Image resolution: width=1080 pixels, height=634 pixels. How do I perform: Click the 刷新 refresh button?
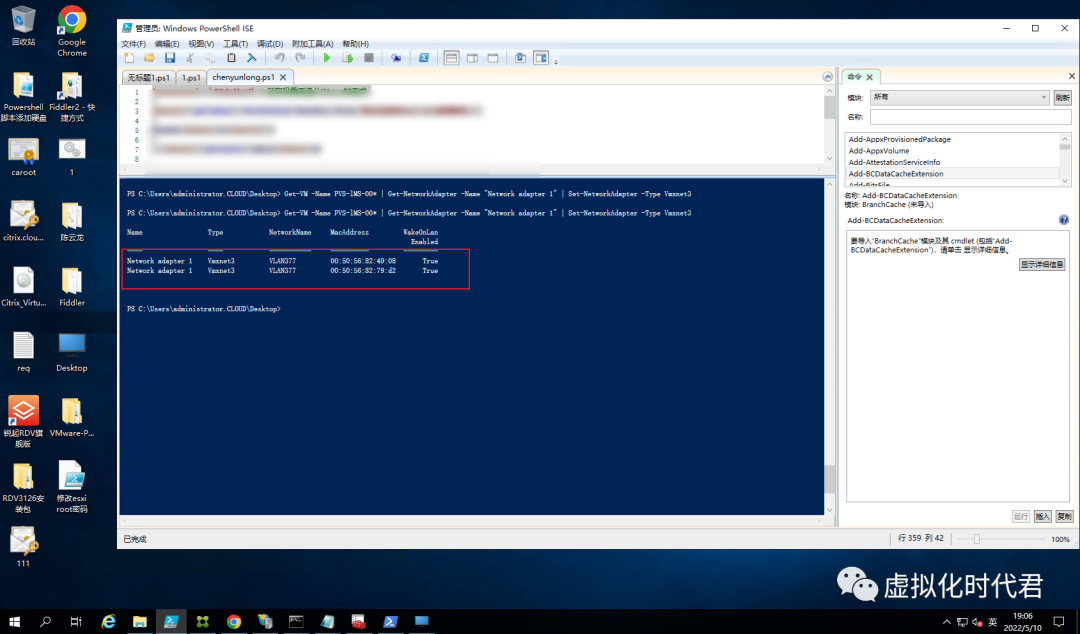click(1063, 97)
